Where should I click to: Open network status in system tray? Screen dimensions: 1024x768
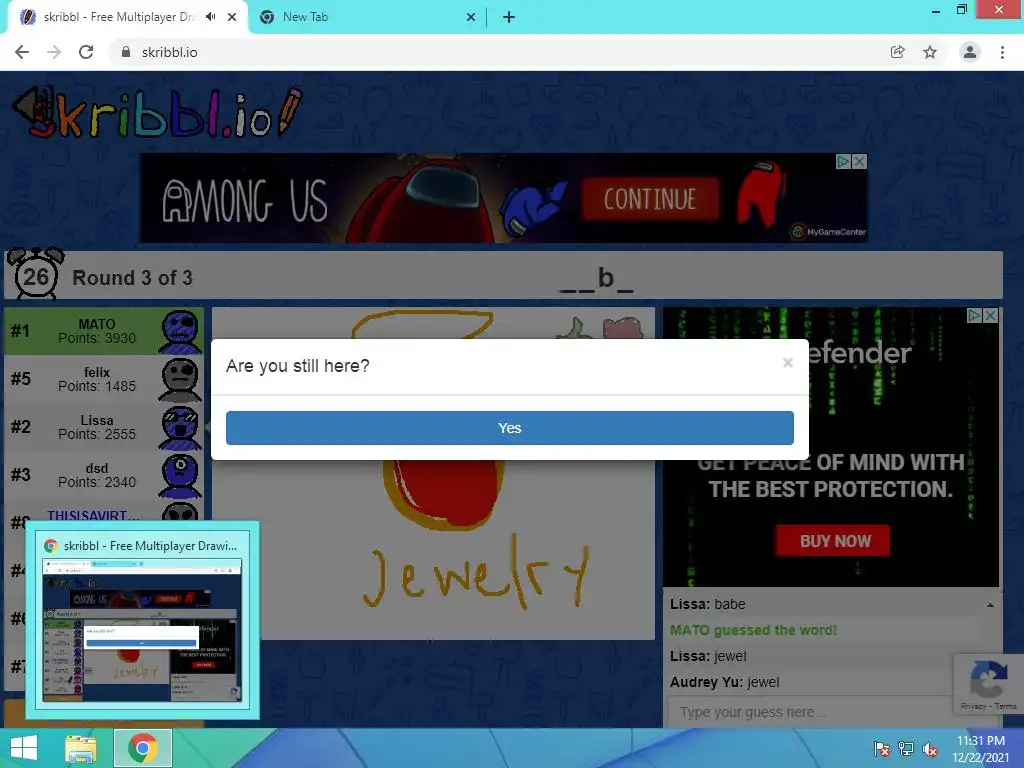(x=906, y=749)
